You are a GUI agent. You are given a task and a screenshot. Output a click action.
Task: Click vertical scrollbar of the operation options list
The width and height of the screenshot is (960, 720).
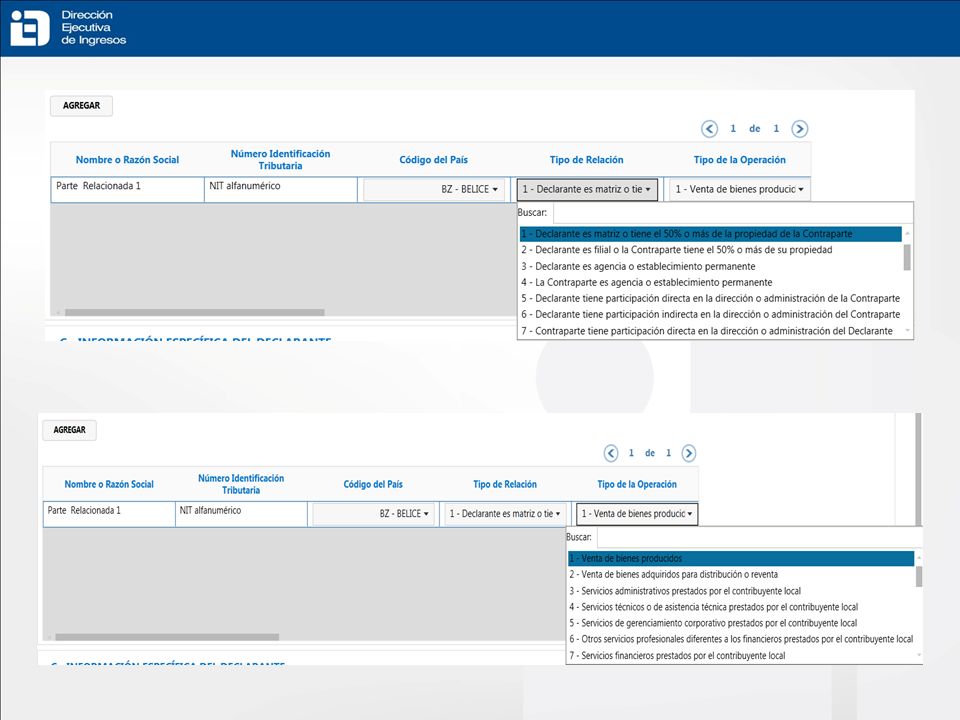tap(919, 577)
